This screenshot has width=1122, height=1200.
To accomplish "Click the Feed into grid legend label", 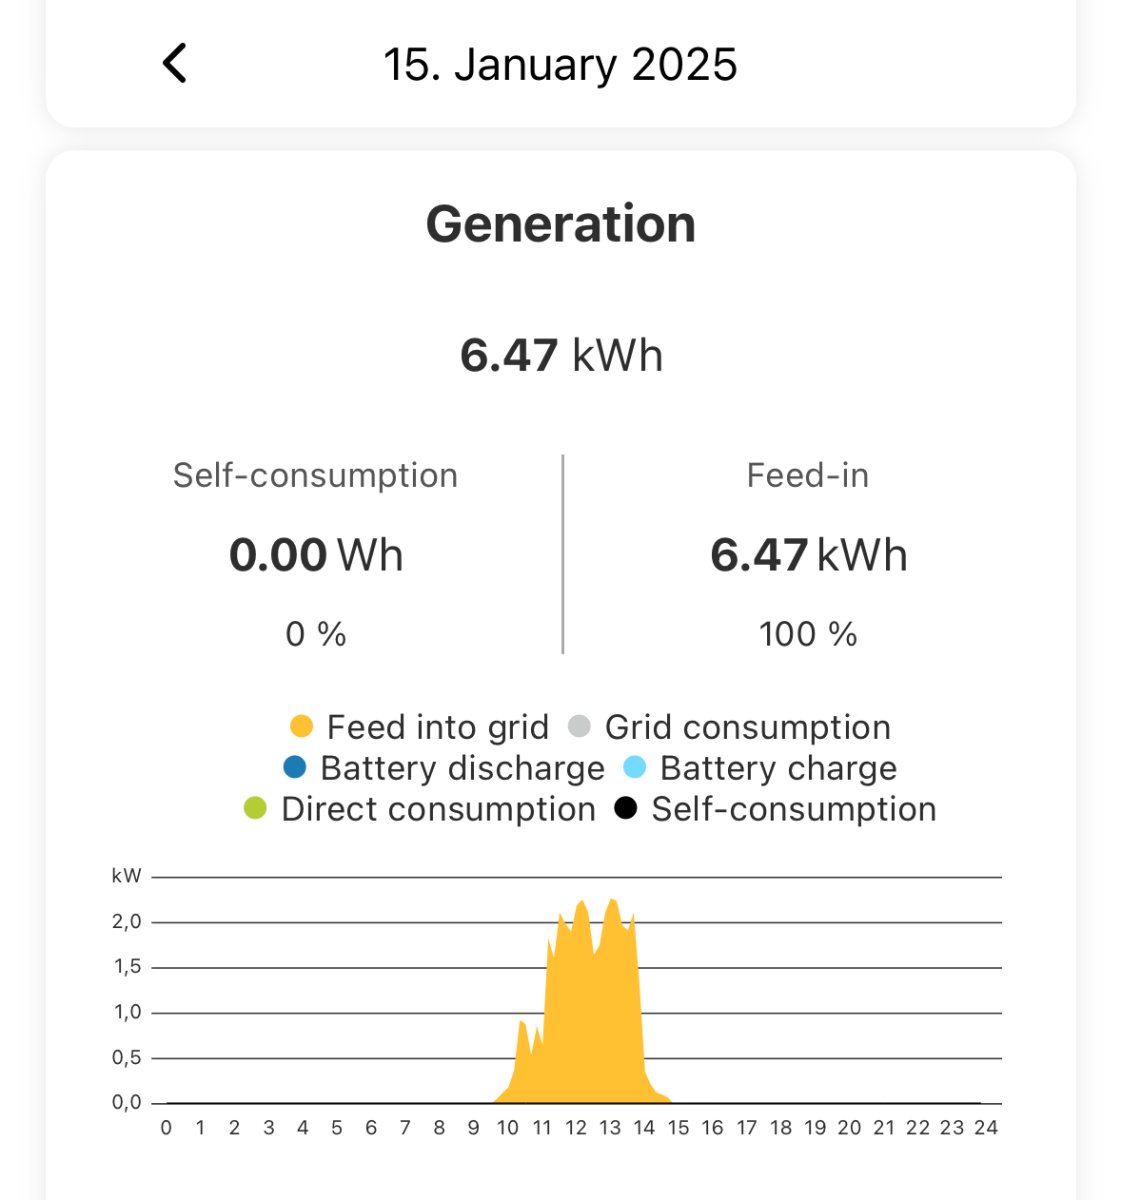I will pos(437,727).
